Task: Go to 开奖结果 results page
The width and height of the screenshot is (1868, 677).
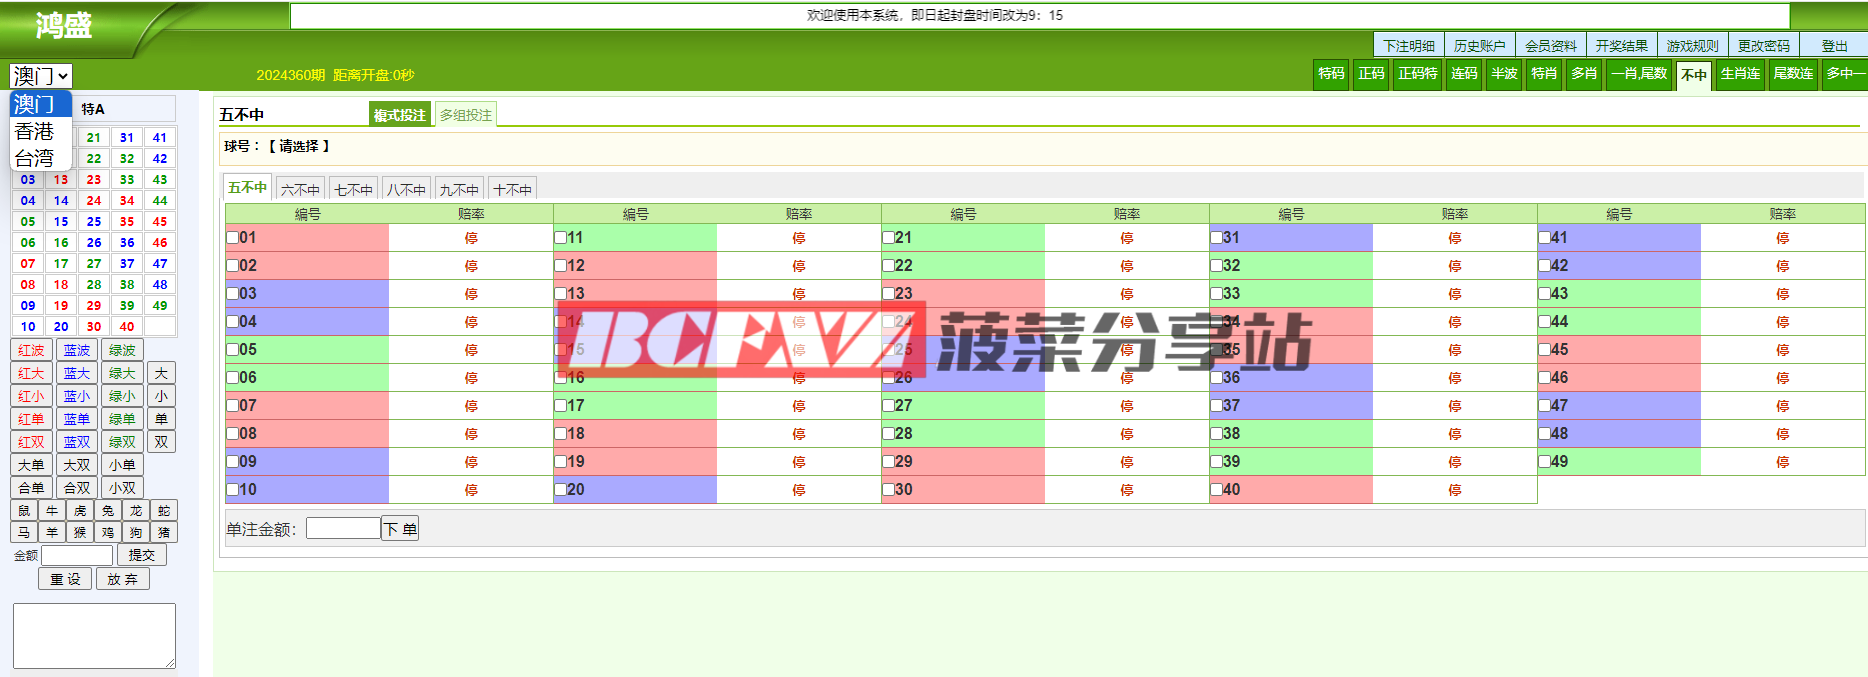Action: point(1621,46)
